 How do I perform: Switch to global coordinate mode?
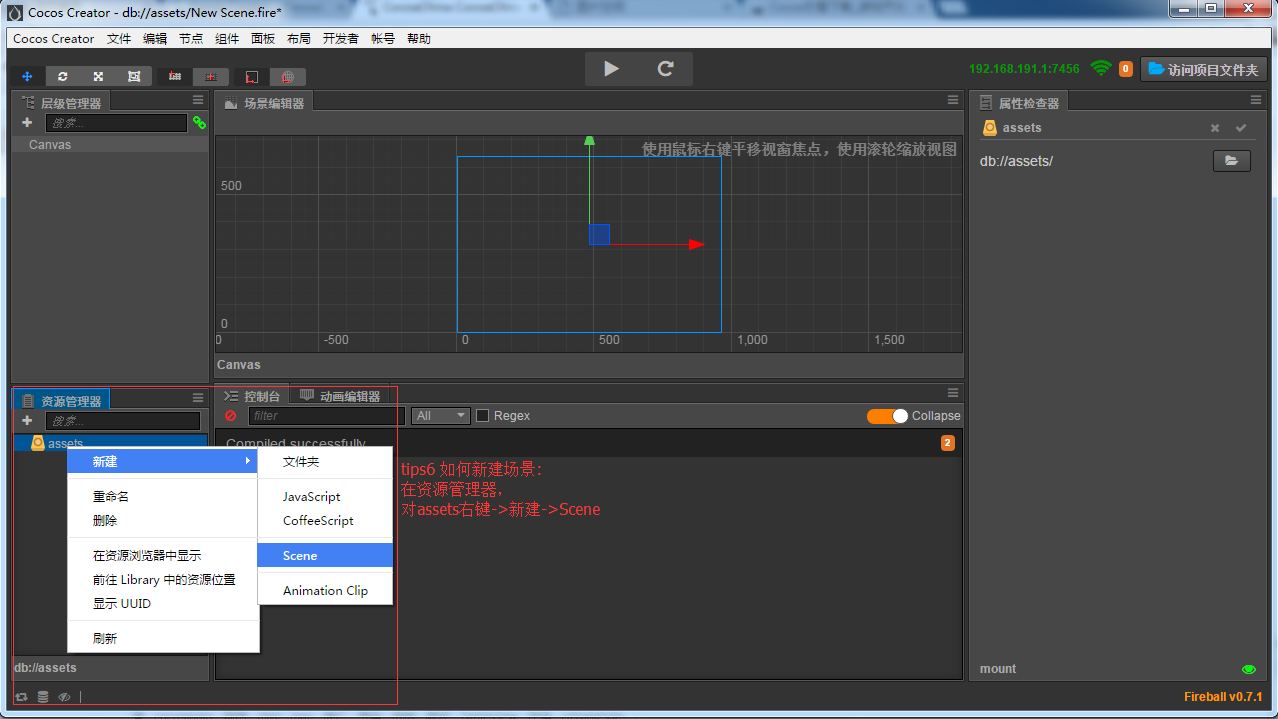(x=288, y=76)
